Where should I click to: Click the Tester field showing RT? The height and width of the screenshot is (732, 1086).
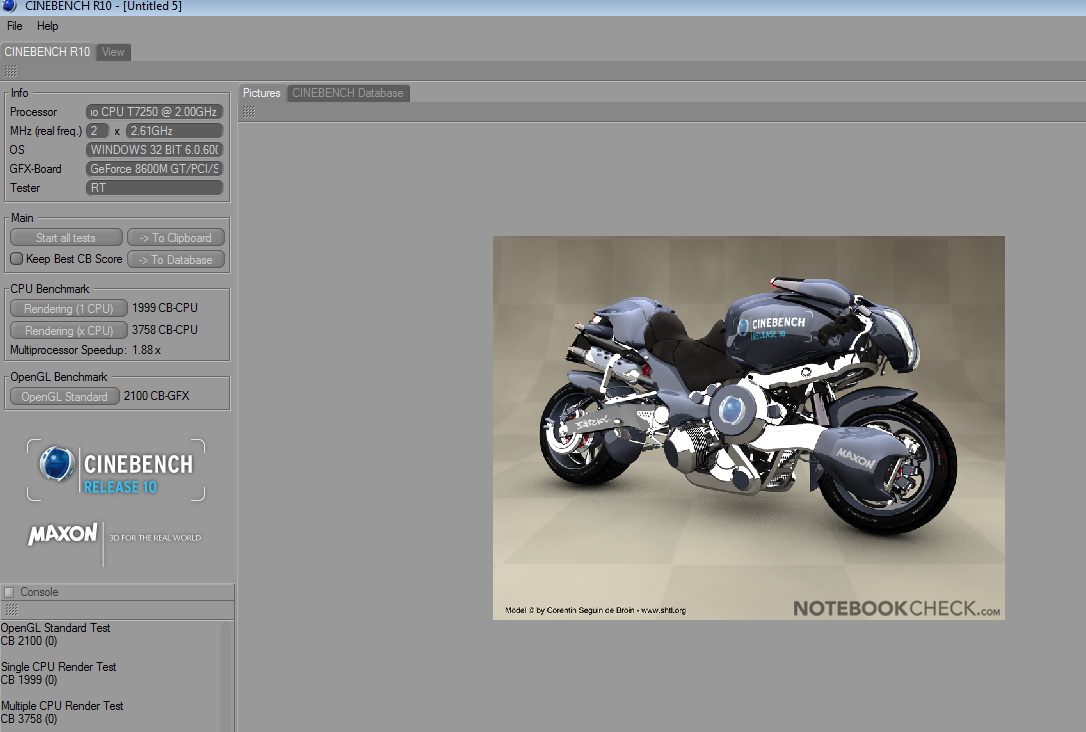pyautogui.click(x=154, y=188)
